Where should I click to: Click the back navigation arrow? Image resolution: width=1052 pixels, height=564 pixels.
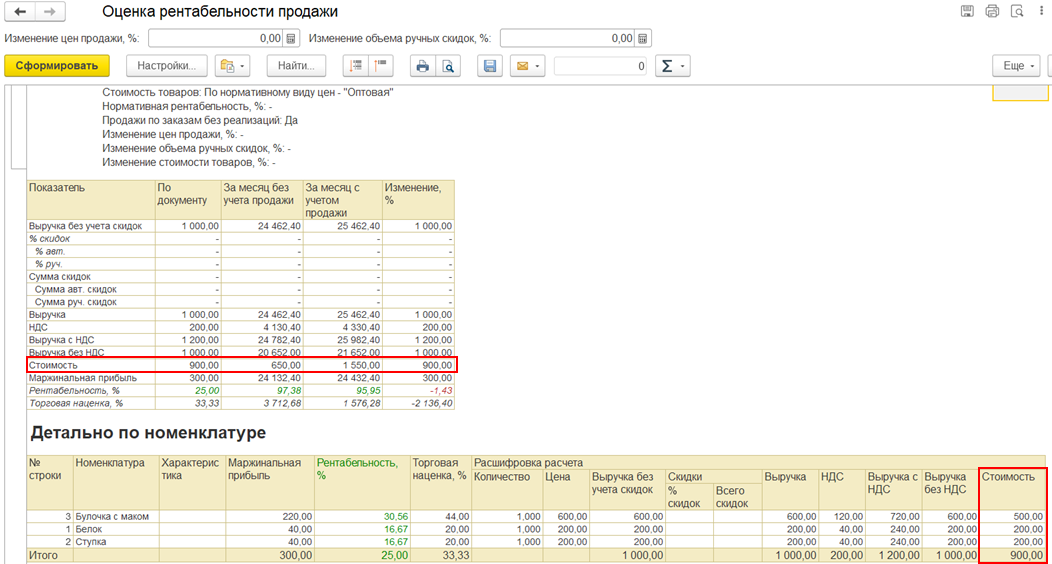20,12
